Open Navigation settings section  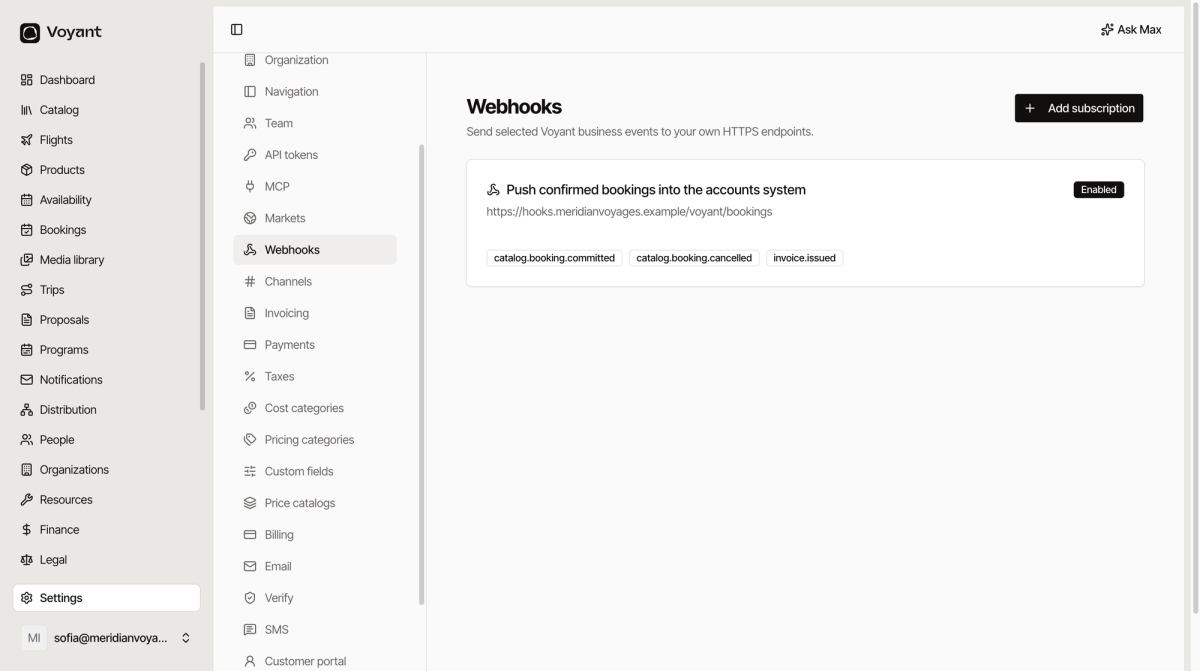point(315,92)
